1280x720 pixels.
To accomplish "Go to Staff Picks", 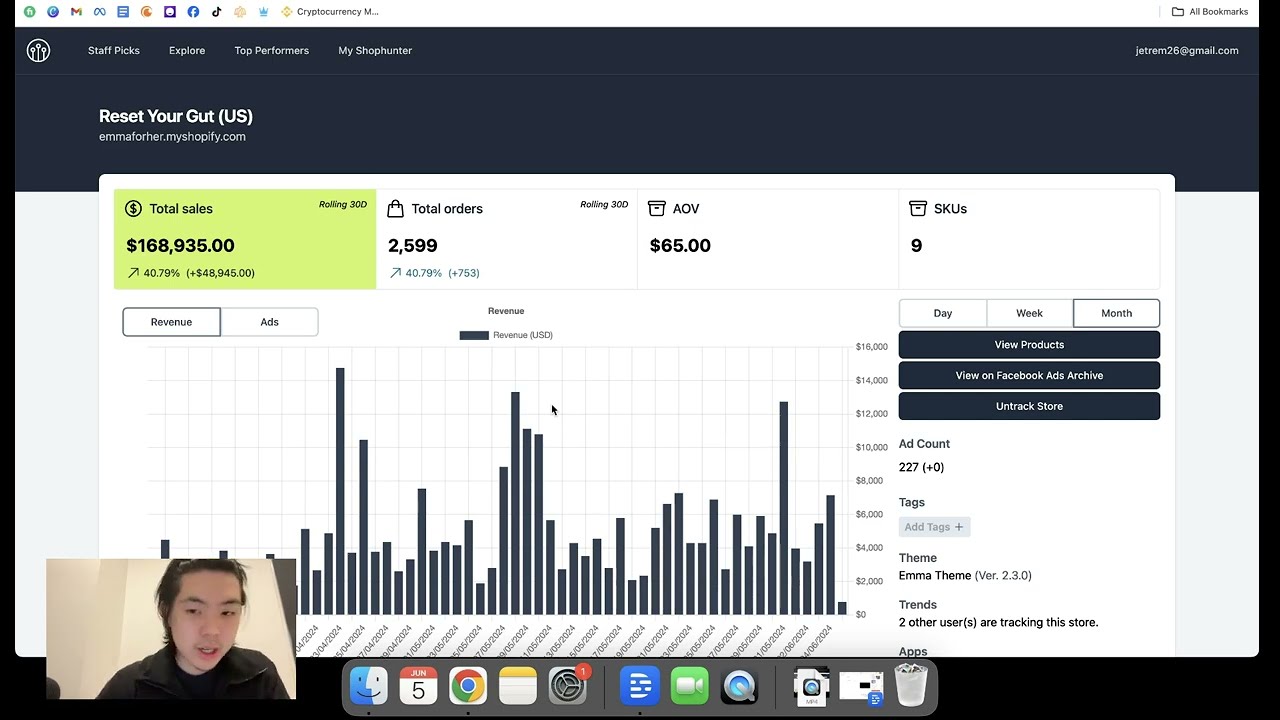I will pyautogui.click(x=114, y=50).
